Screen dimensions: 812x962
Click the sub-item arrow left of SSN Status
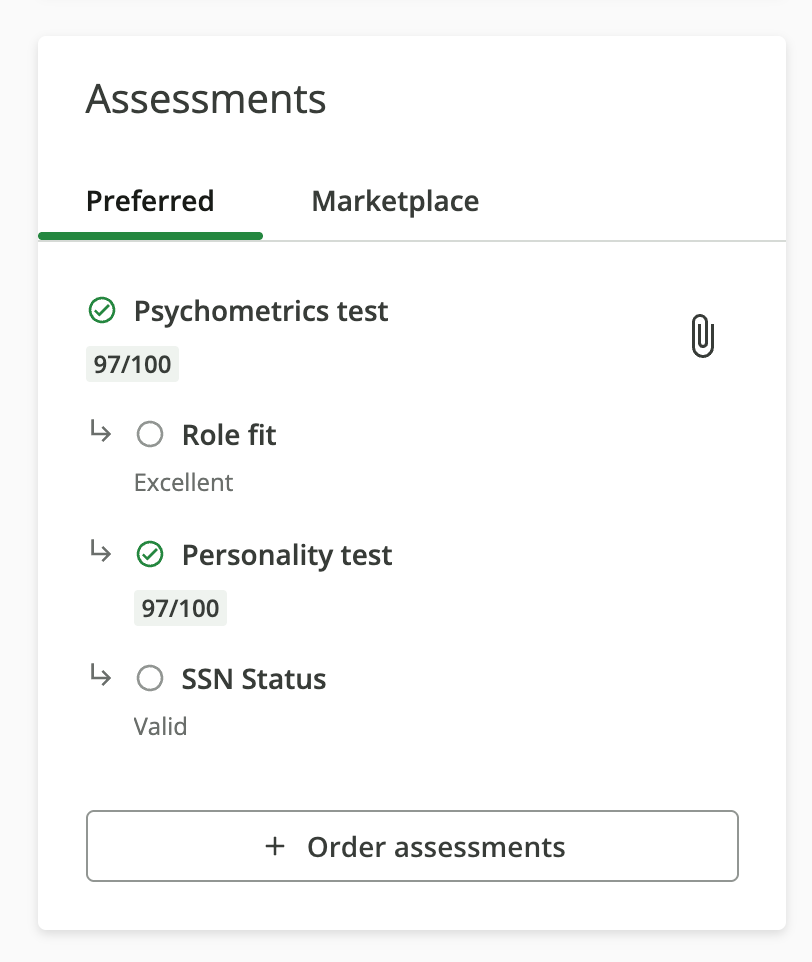[100, 676]
